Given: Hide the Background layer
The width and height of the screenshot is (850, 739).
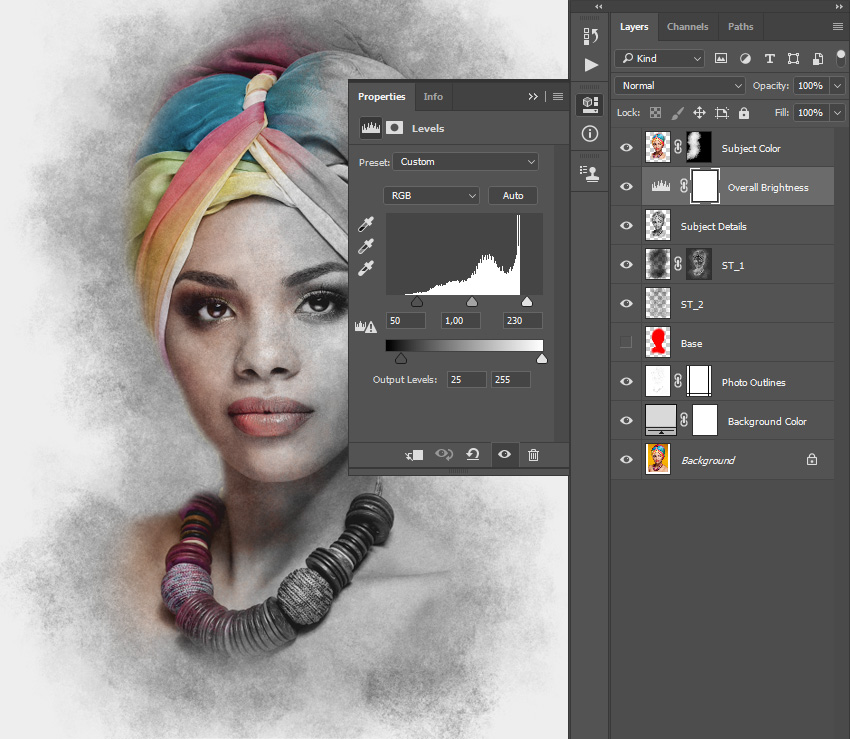Looking at the screenshot, I should pyautogui.click(x=626, y=460).
